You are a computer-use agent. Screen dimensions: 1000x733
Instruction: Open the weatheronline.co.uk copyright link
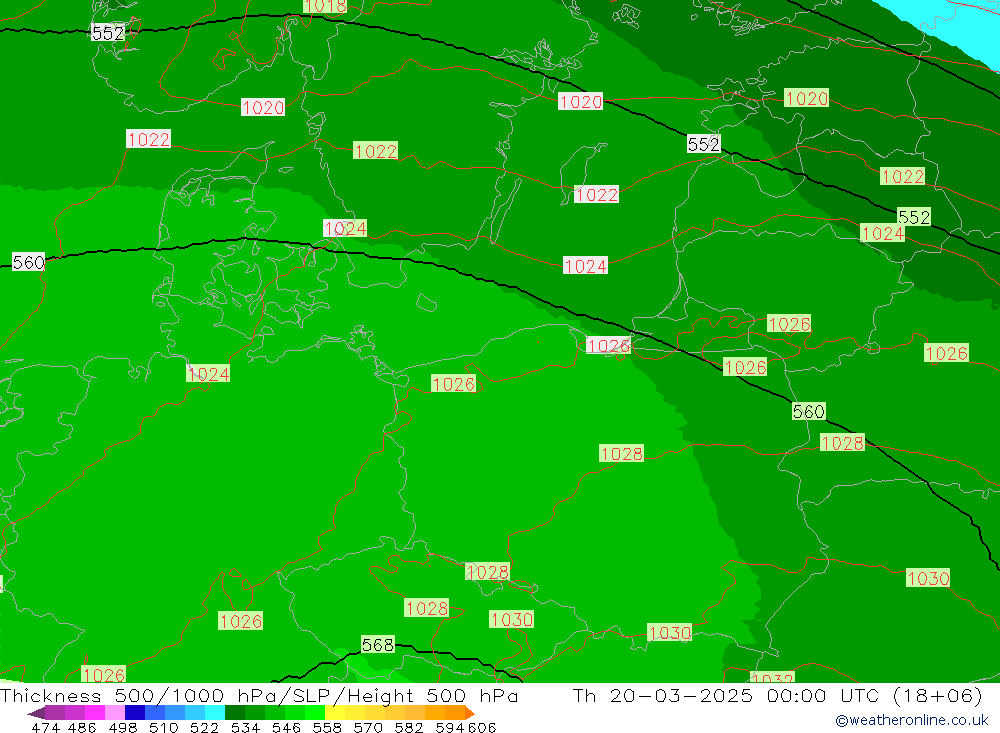pyautogui.click(x=912, y=720)
